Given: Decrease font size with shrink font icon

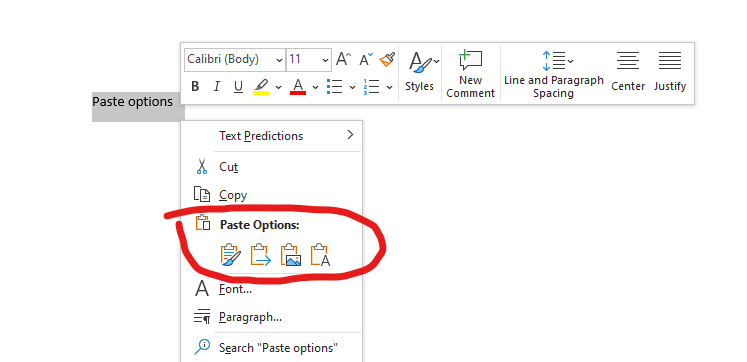Looking at the screenshot, I should click(366, 60).
